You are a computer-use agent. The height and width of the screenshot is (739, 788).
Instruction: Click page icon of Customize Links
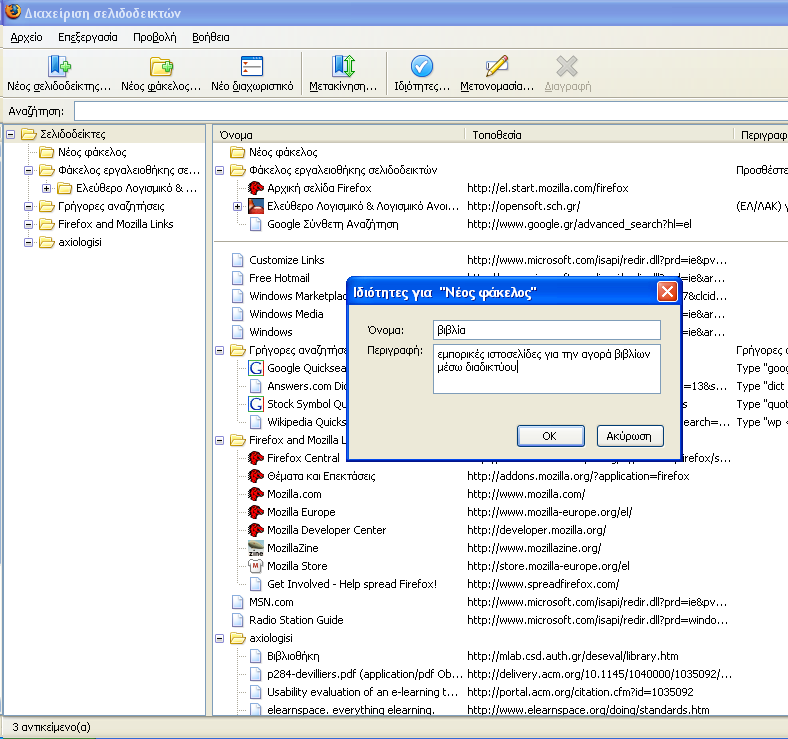(x=238, y=260)
